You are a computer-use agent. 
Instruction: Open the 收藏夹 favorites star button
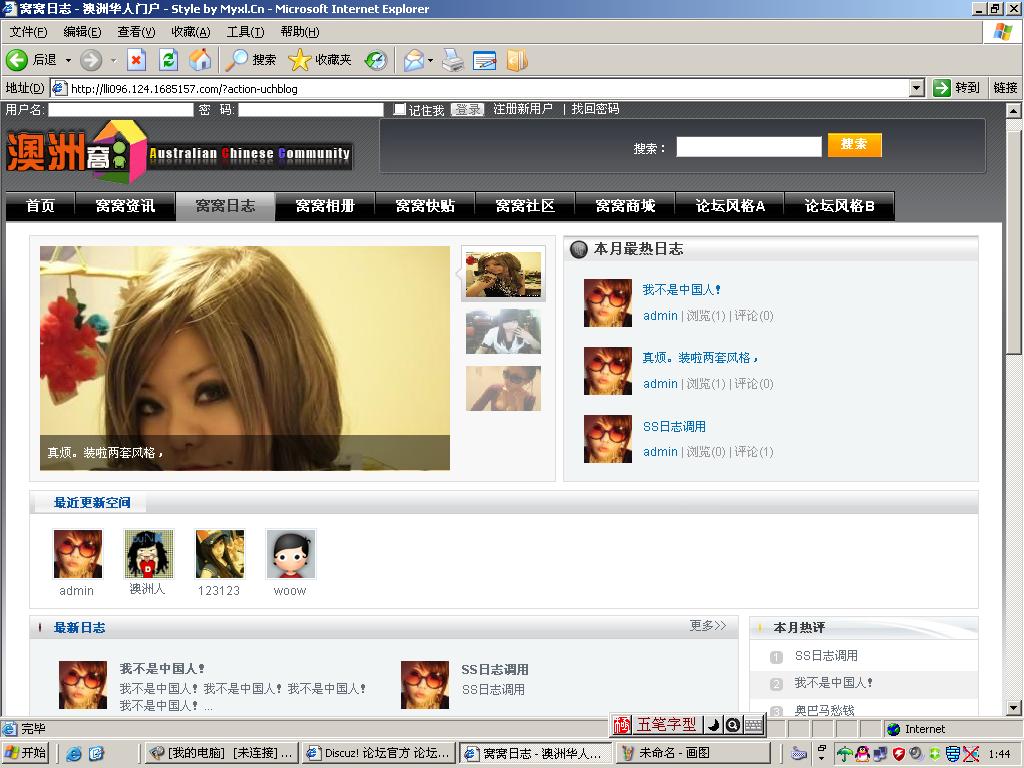point(319,60)
